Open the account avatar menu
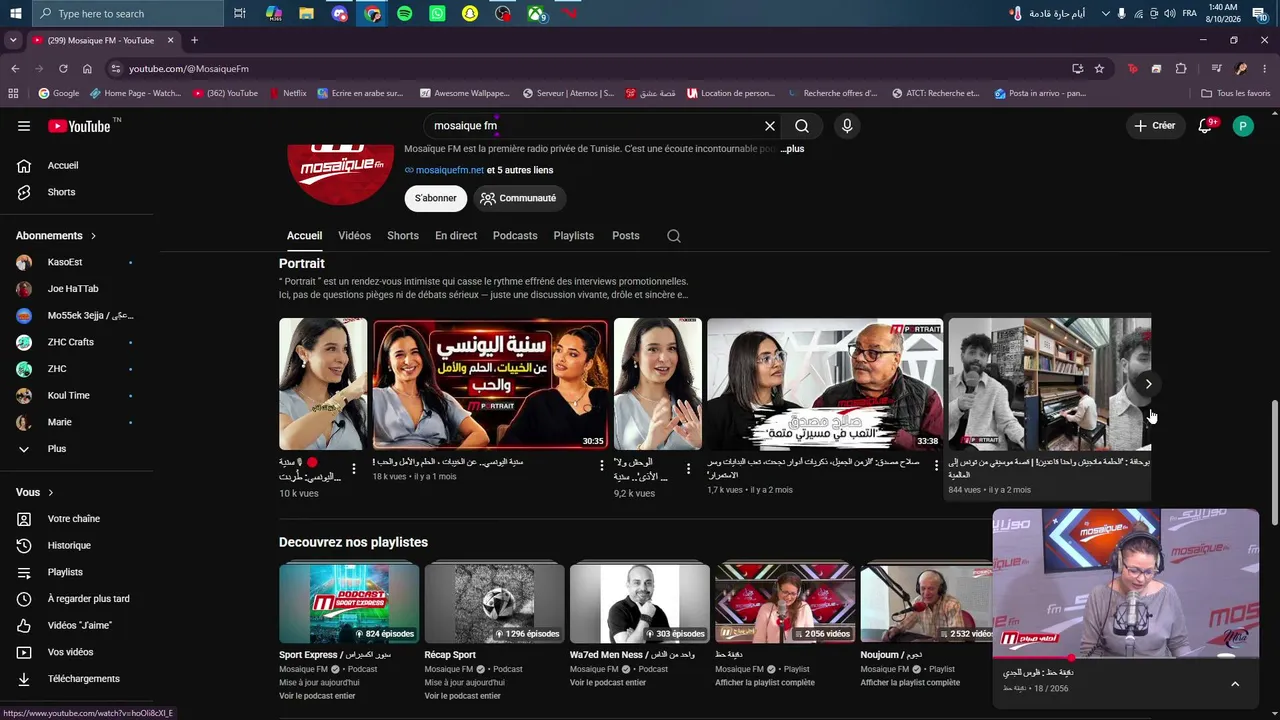Viewport: 1280px width, 720px height. 1243,126
